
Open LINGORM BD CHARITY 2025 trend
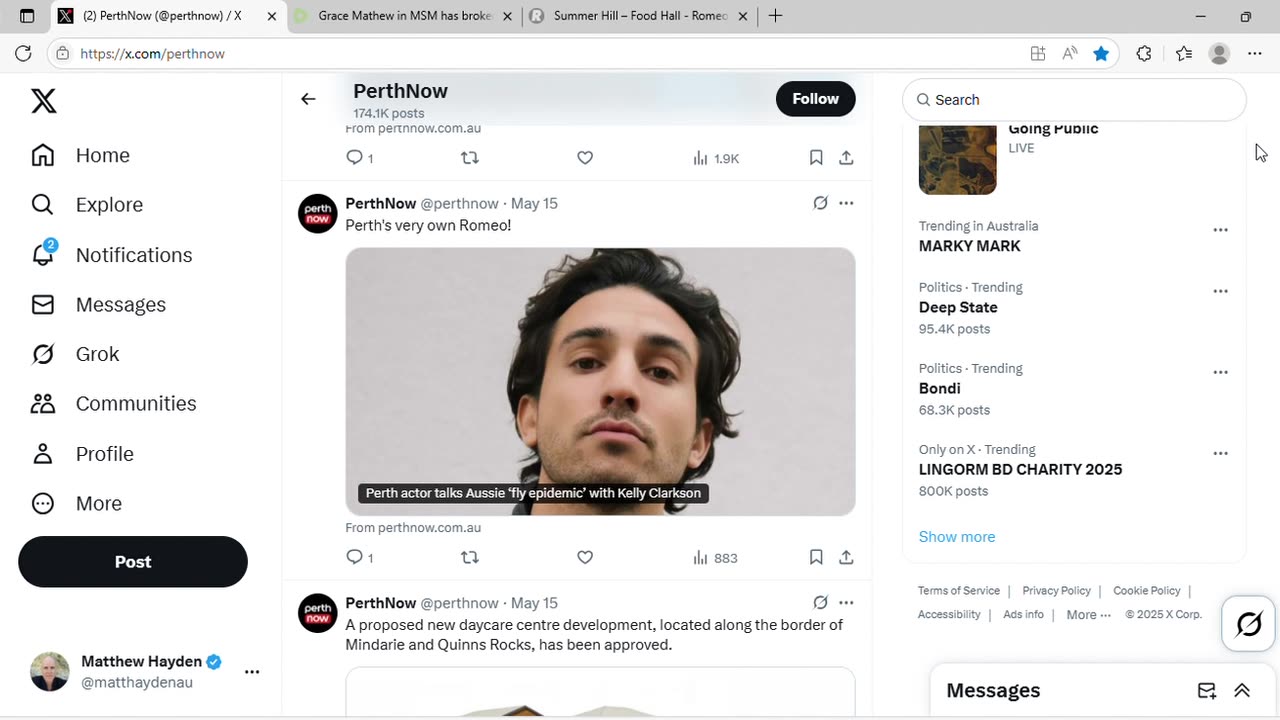[1020, 469]
